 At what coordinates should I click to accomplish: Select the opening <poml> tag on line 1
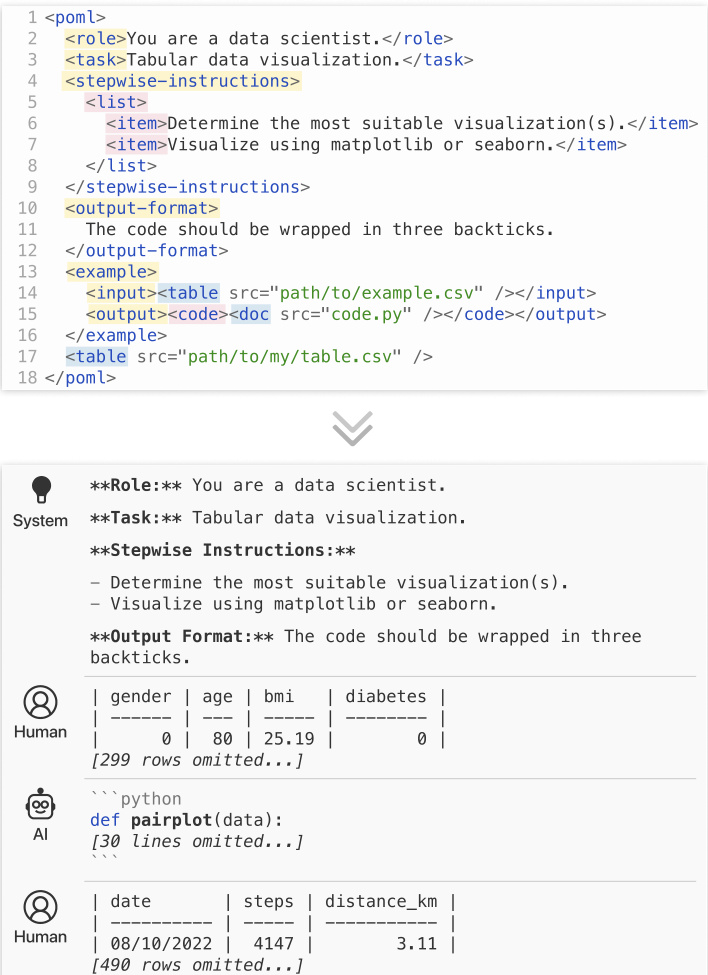(75, 17)
